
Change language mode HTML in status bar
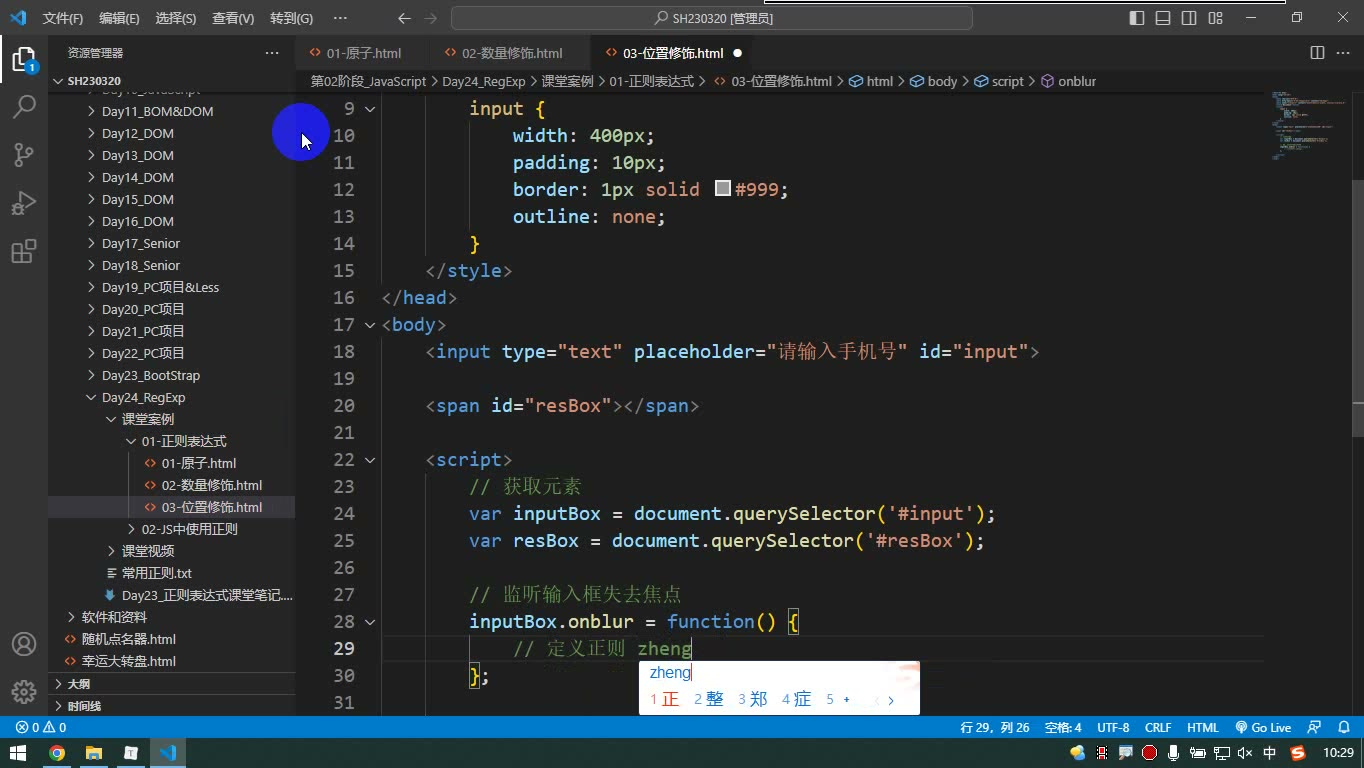[x=1203, y=727]
